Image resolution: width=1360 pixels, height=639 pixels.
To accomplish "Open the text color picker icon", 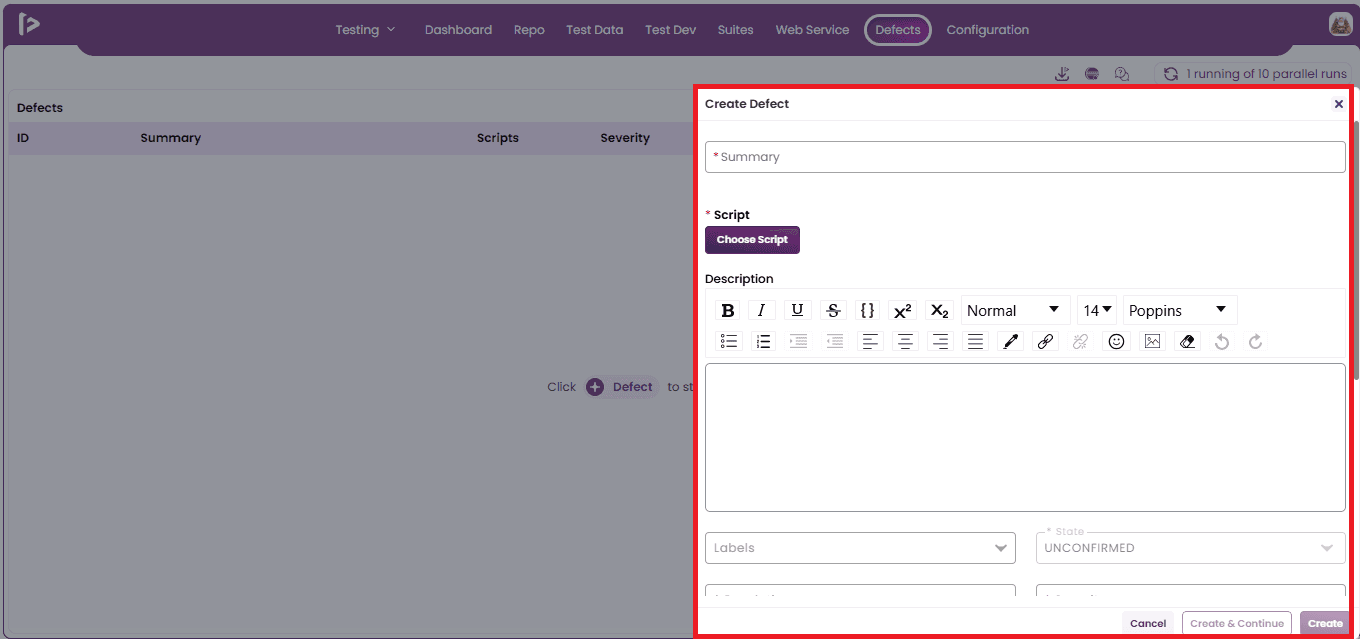I will tap(1010, 341).
